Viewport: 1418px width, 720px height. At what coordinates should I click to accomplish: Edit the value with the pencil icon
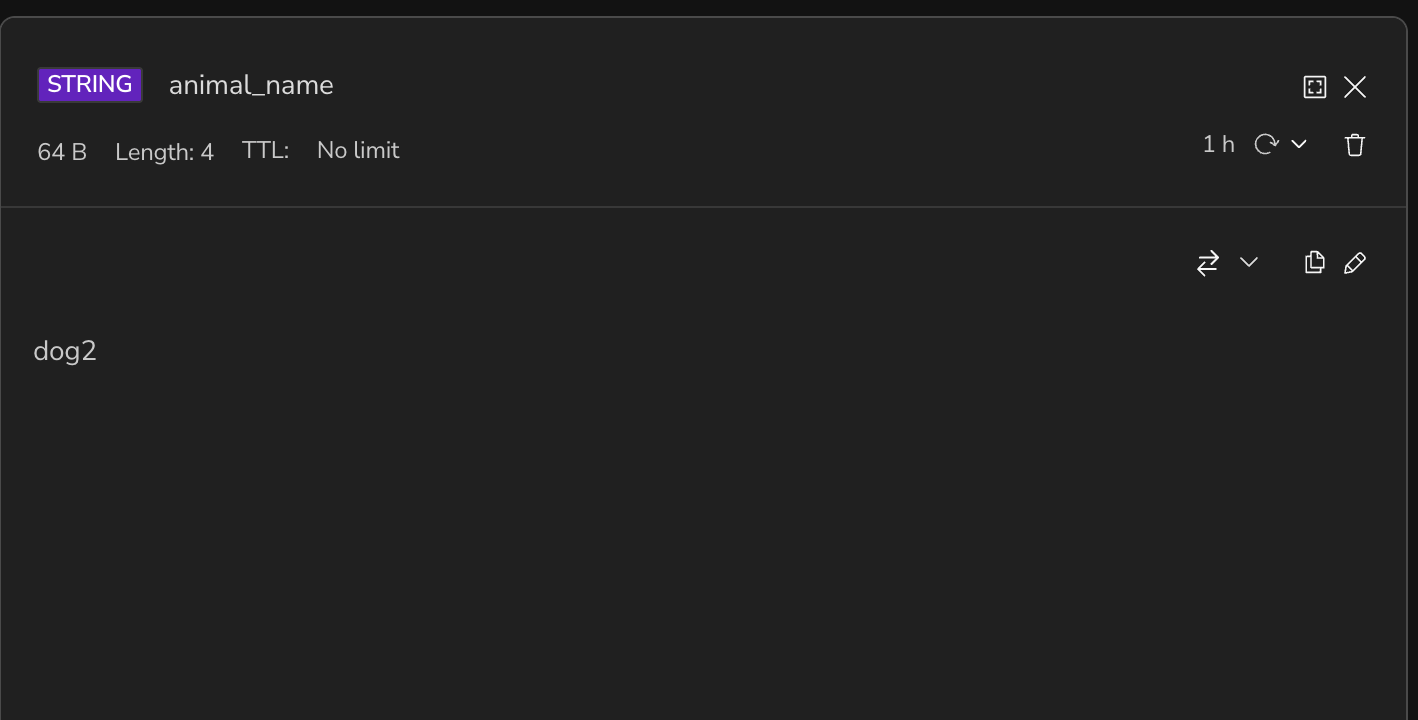coord(1355,263)
